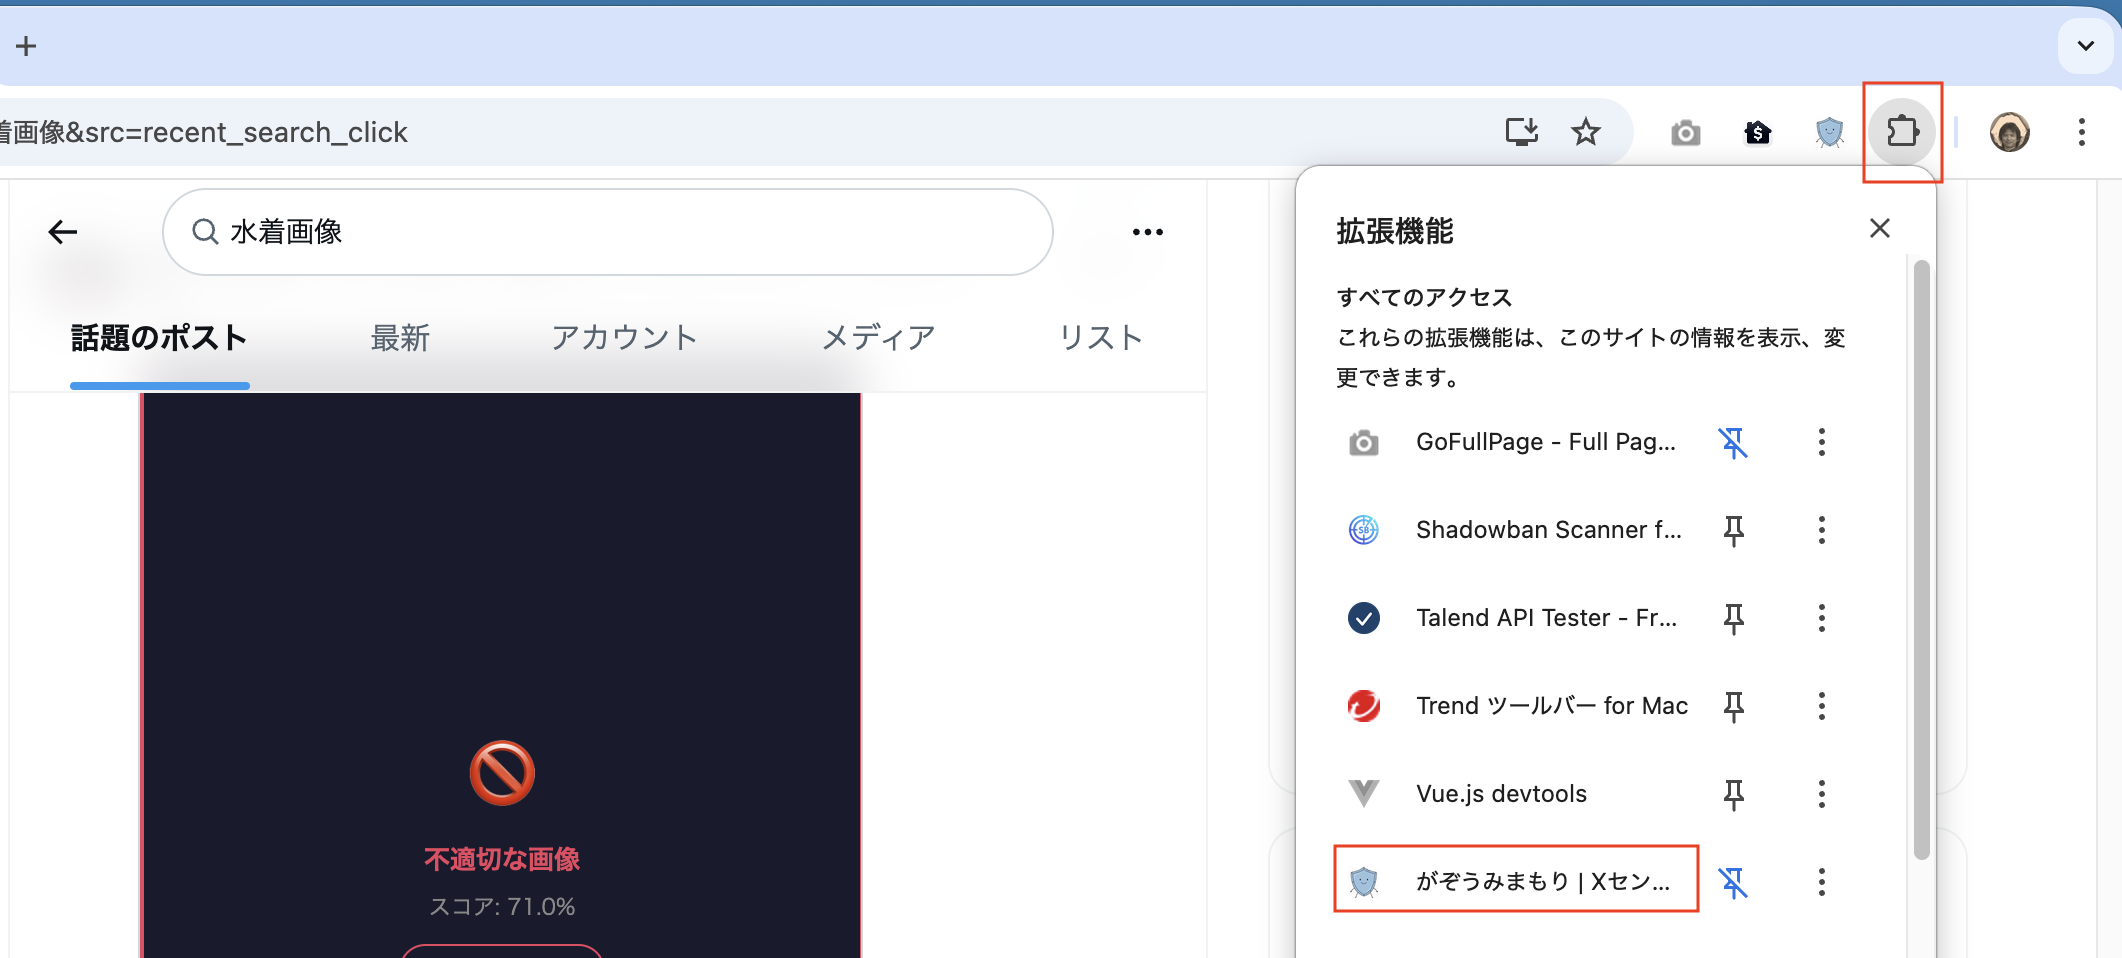Screen dimensions: 2122x958
Task: Click the Talend checkmark icon
Action: 1364,618
